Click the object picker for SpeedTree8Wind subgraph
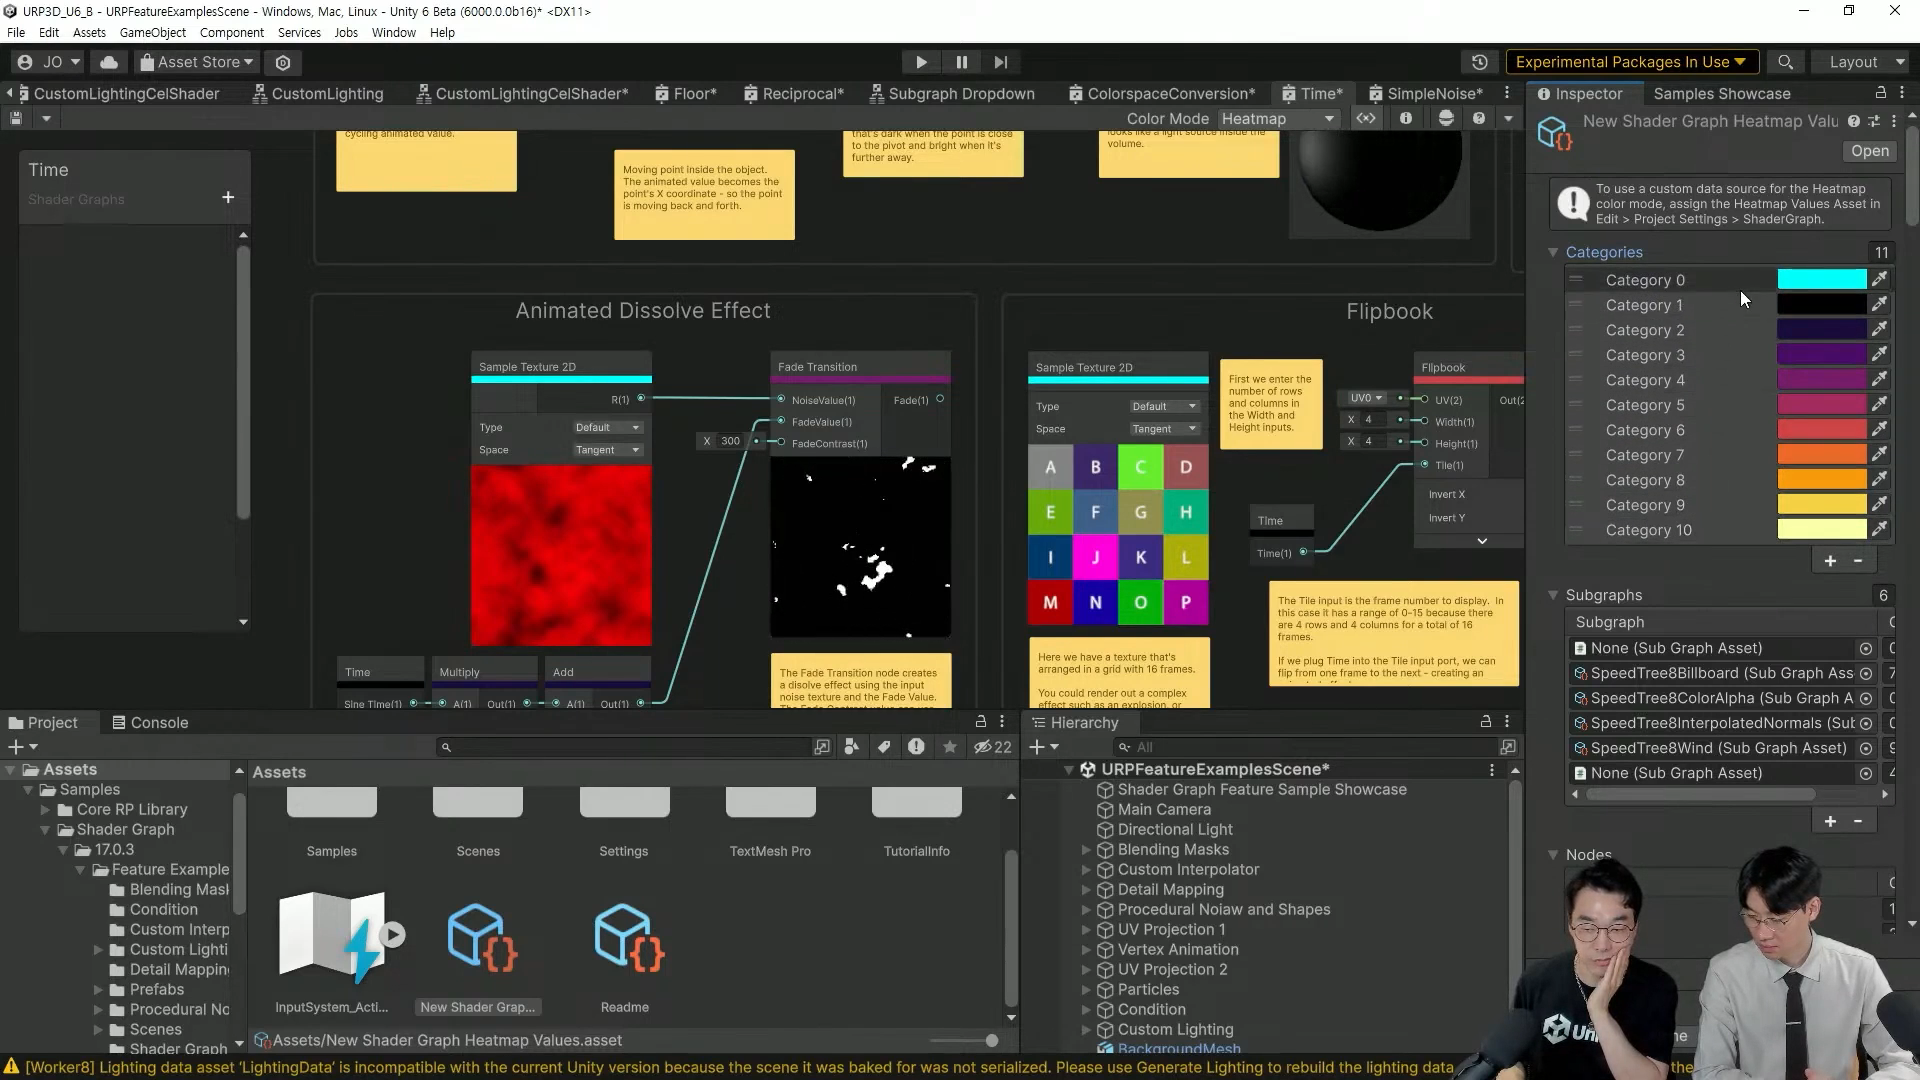 (x=1865, y=748)
